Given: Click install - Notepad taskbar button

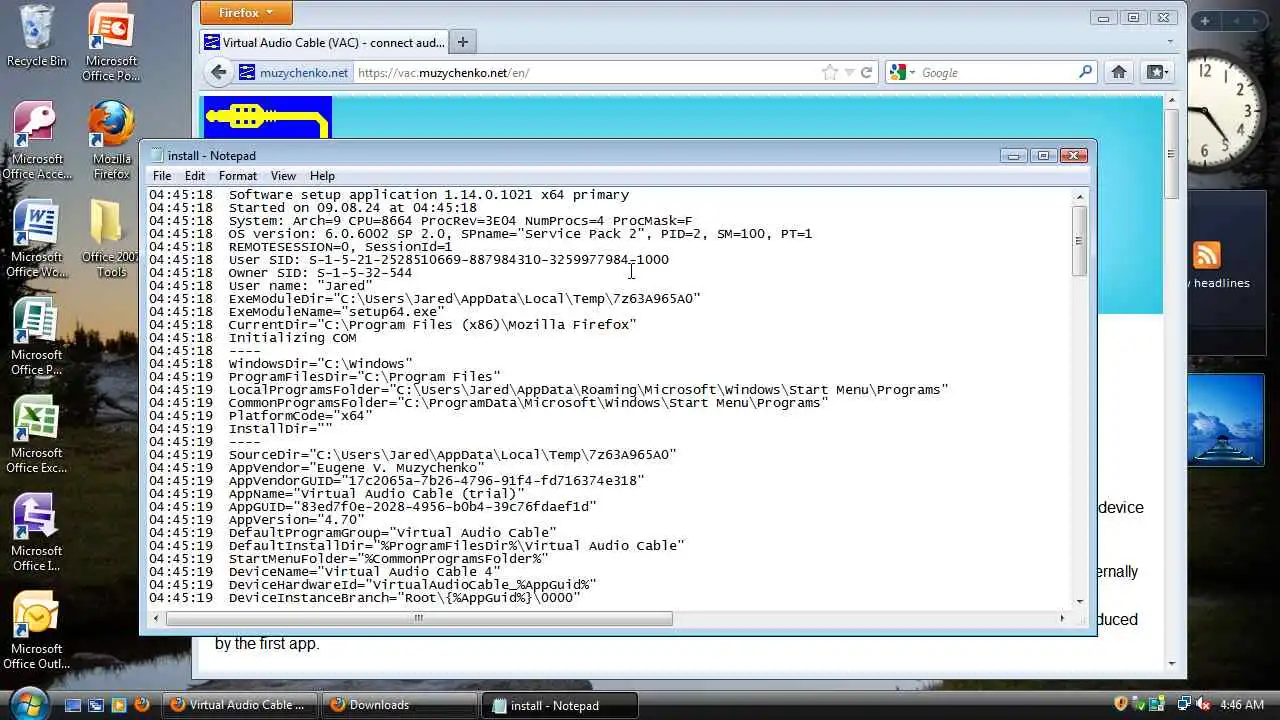Looking at the screenshot, I should pos(559,705).
